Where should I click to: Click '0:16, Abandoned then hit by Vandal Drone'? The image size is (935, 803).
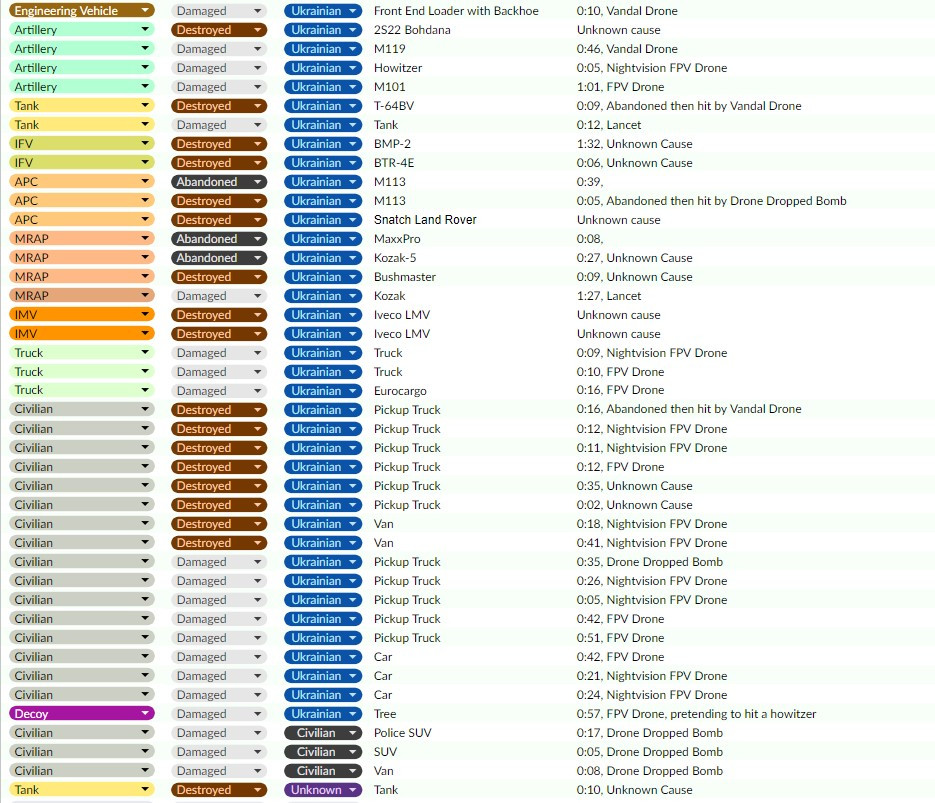(689, 409)
